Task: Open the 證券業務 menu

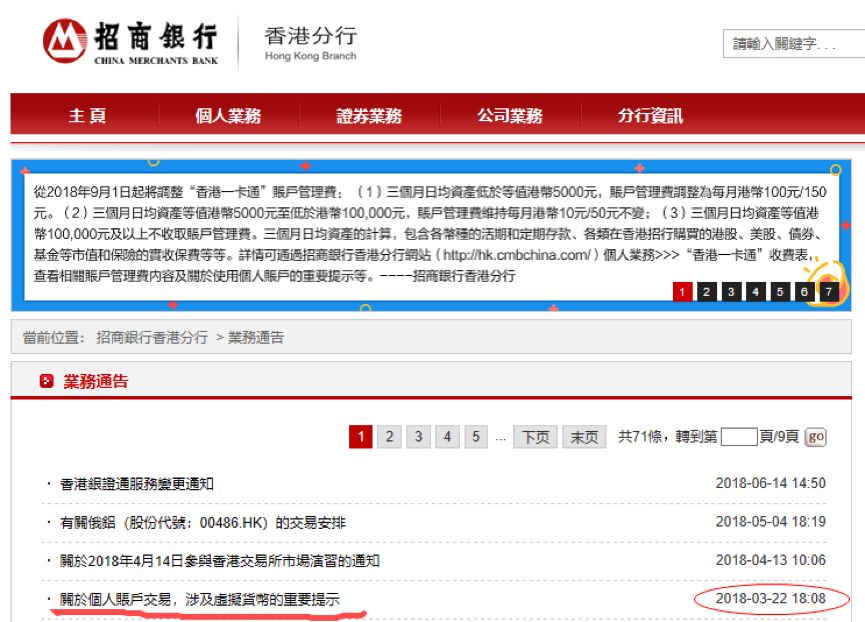Action: click(x=369, y=115)
